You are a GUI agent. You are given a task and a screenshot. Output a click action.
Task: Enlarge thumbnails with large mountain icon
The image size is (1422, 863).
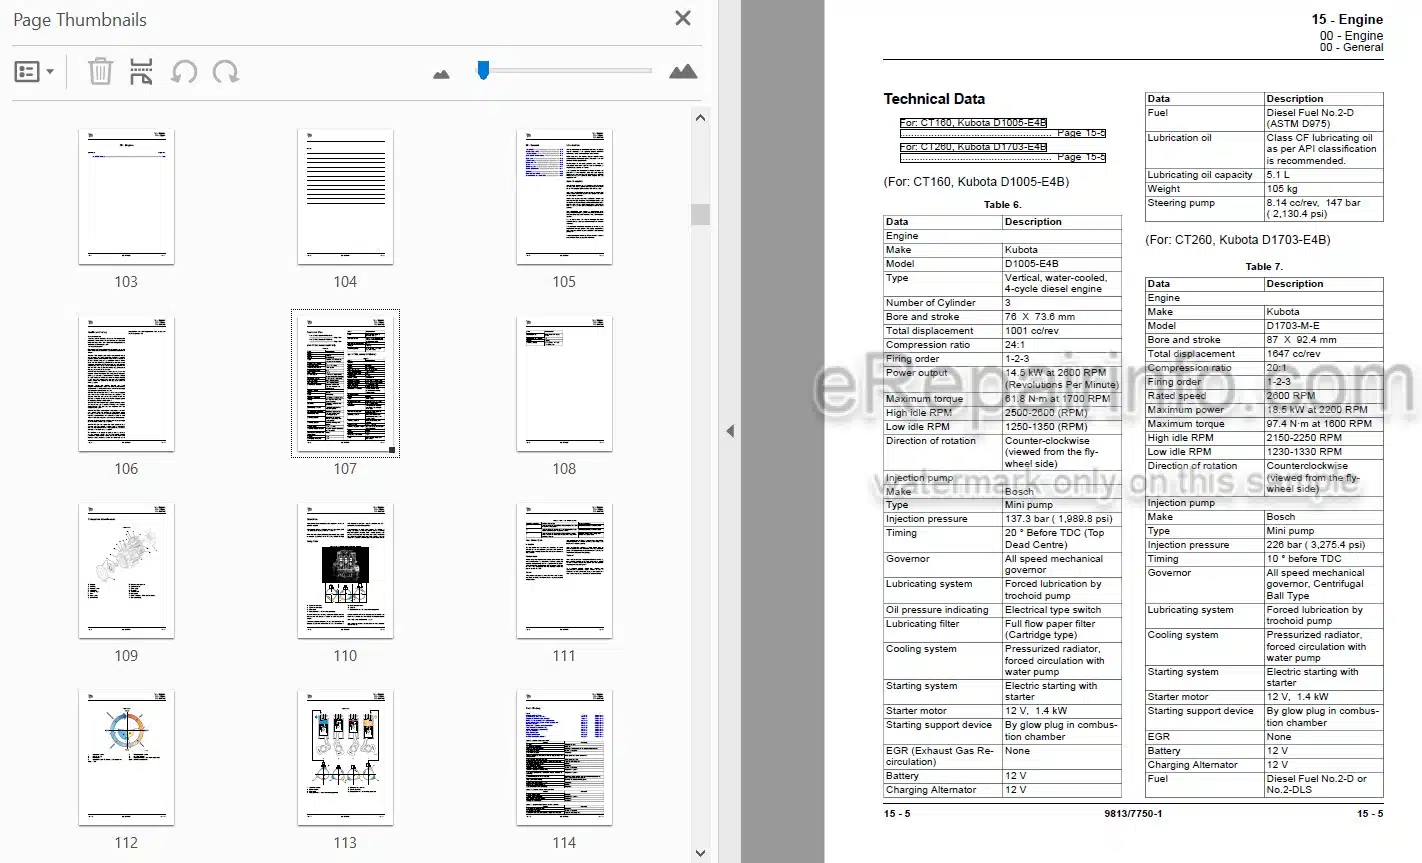pyautogui.click(x=683, y=71)
